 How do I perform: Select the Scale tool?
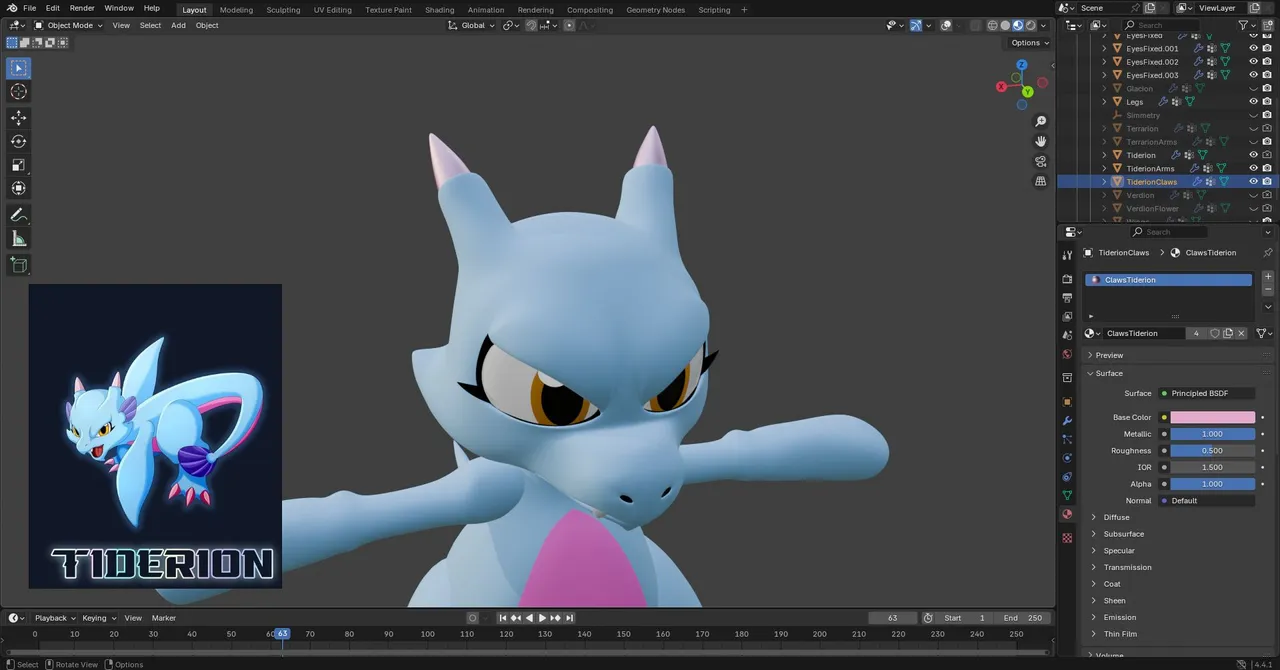(x=19, y=165)
